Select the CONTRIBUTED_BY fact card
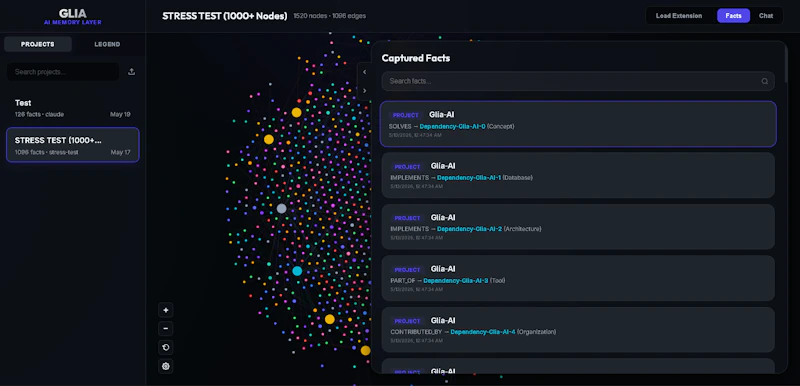 pos(578,329)
